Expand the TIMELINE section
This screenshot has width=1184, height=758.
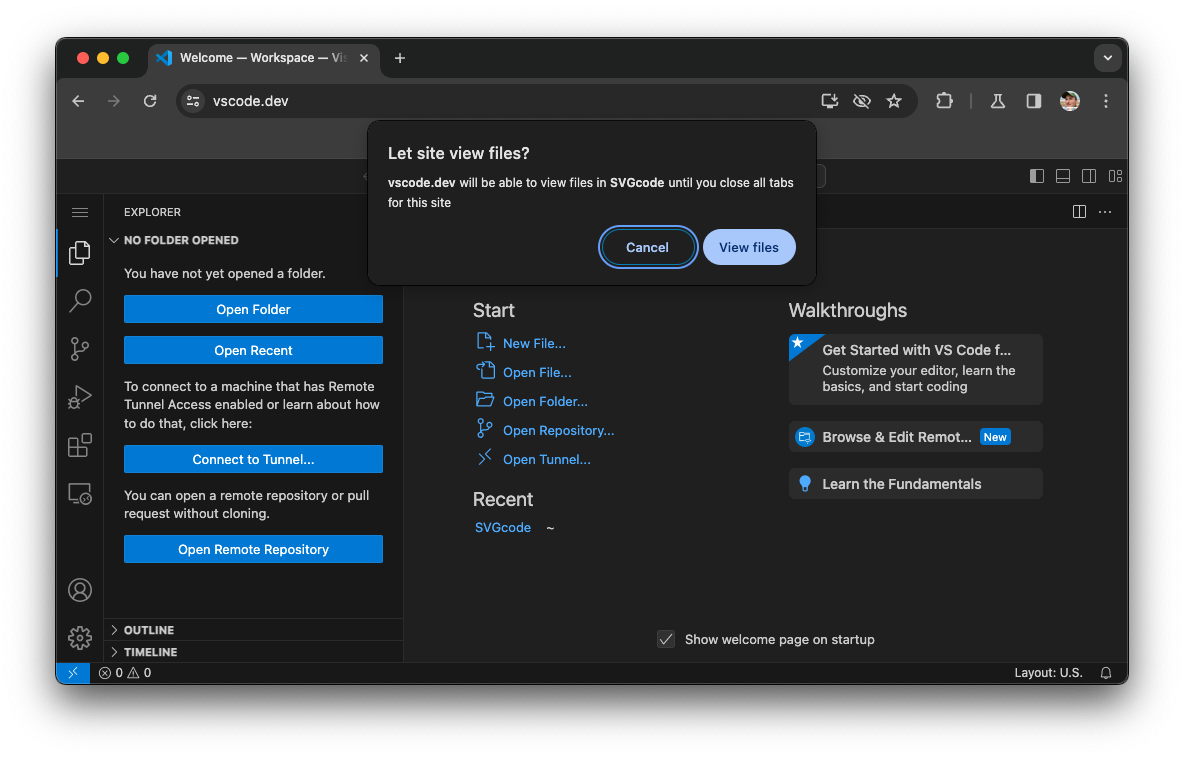[x=150, y=651]
